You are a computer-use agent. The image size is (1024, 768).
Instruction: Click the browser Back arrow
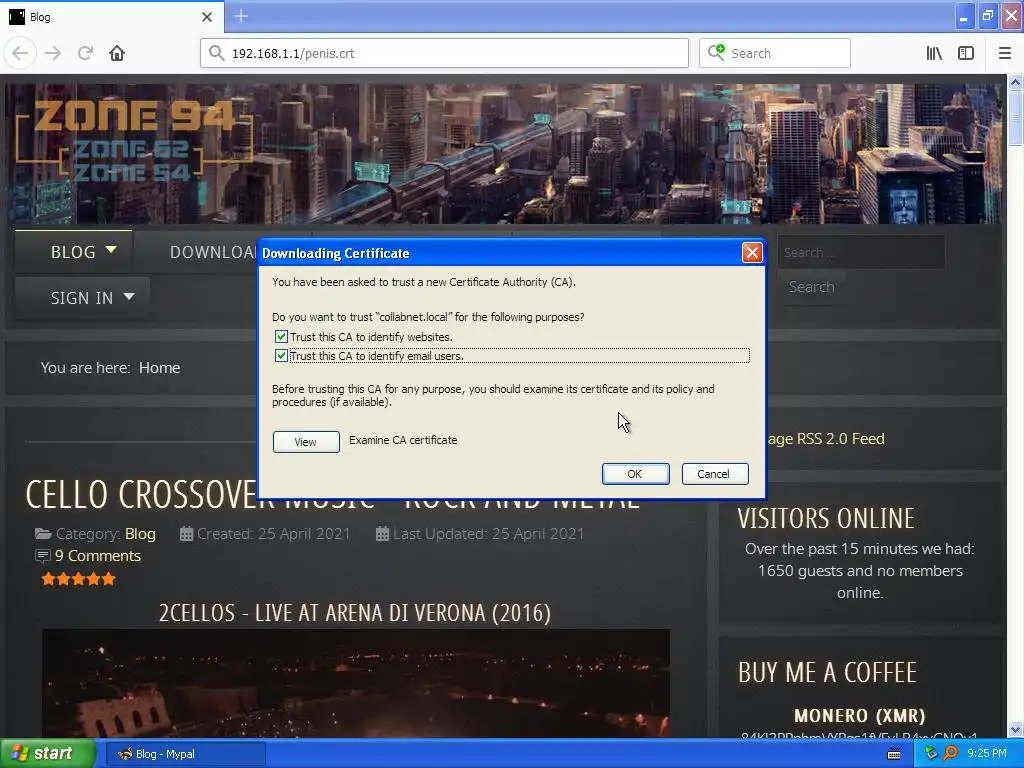point(20,53)
